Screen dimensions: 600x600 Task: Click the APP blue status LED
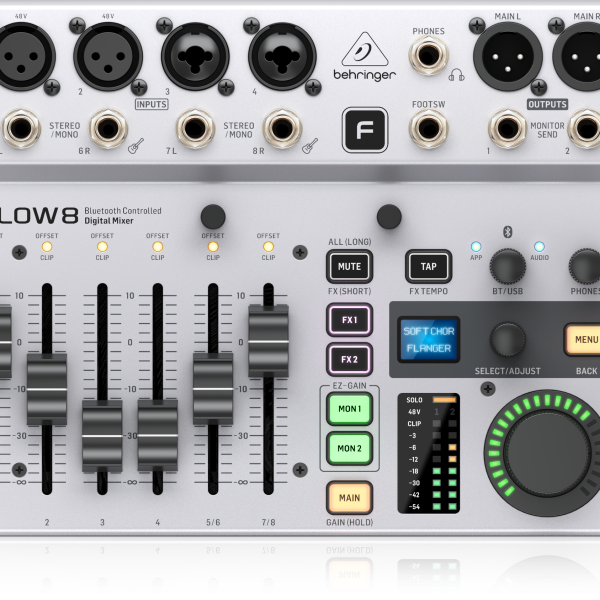(x=476, y=246)
